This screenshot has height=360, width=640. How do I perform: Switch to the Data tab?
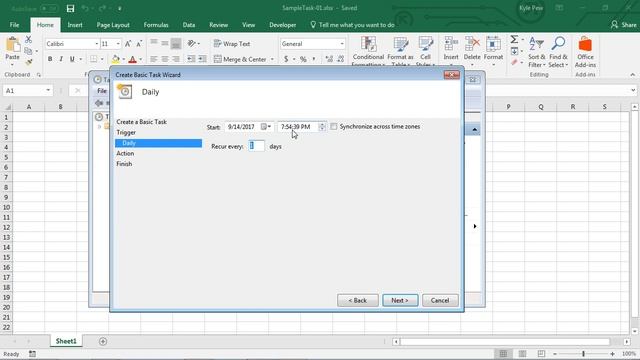189,25
